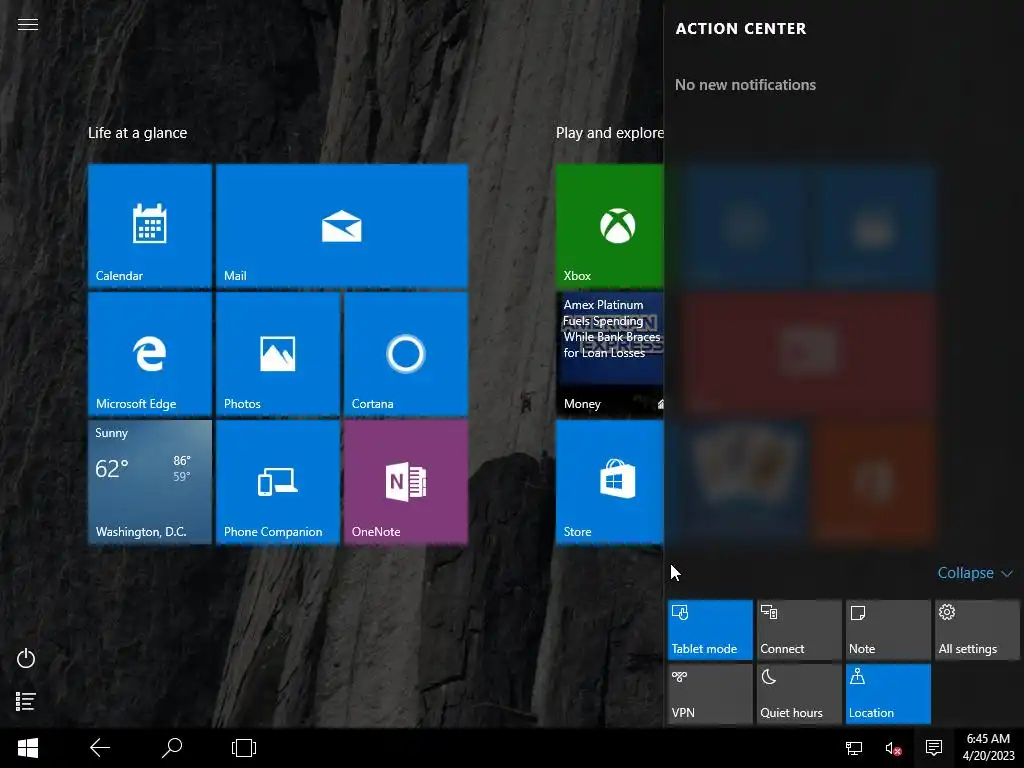
Task: Launch Microsoft Edge tile
Action: pyautogui.click(x=150, y=353)
